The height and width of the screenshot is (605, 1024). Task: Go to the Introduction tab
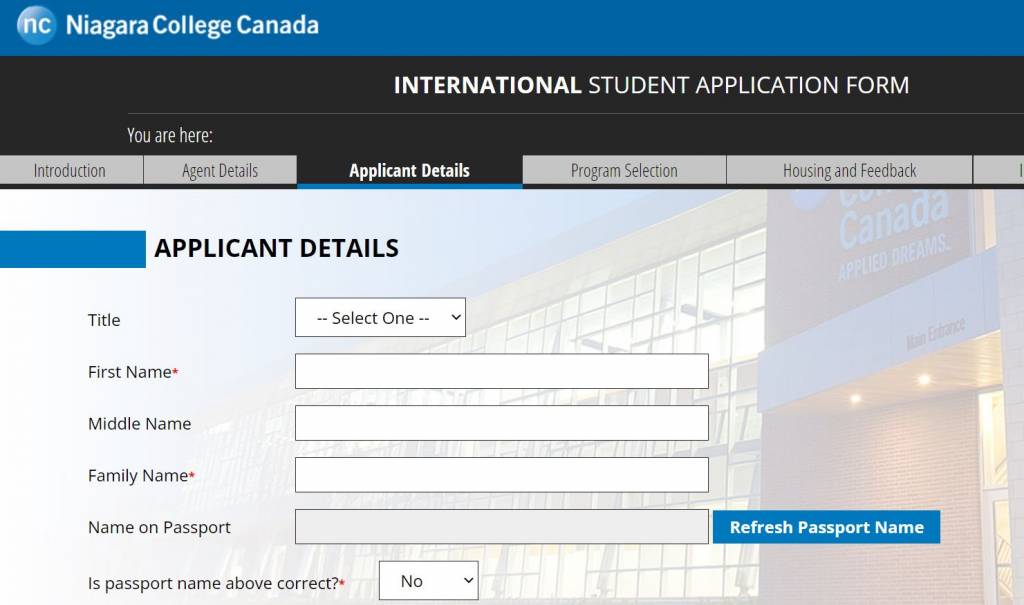point(70,171)
